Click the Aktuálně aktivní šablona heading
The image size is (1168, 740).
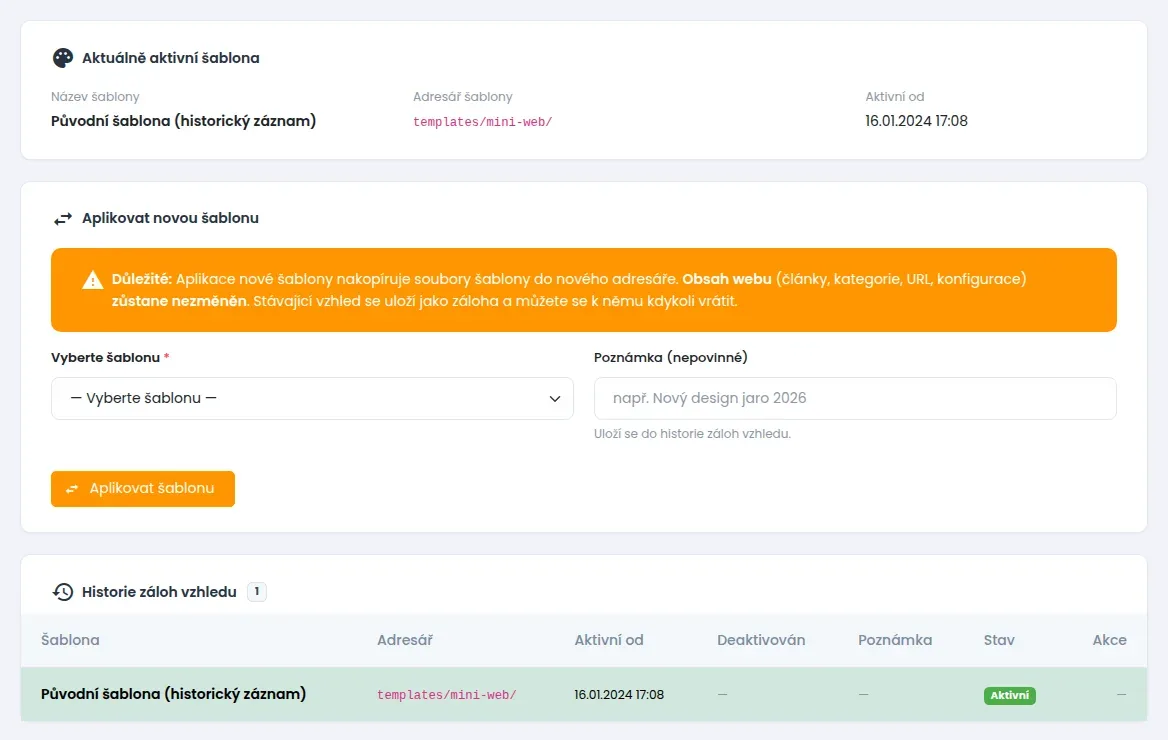point(171,58)
